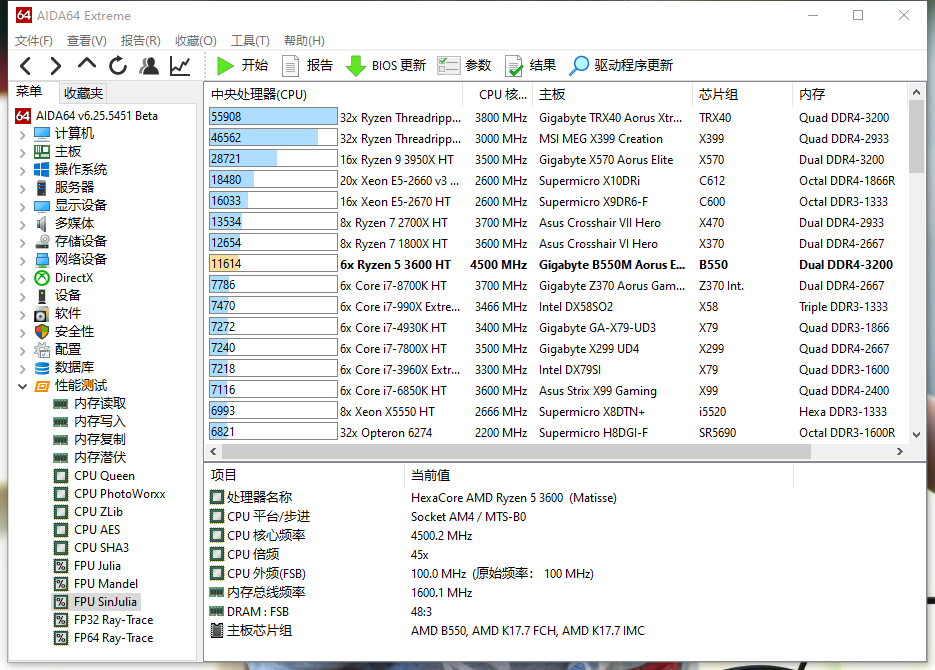This screenshot has width=935, height=670.
Task: Expand the 存储设备 tree node
Action: (x=22, y=243)
